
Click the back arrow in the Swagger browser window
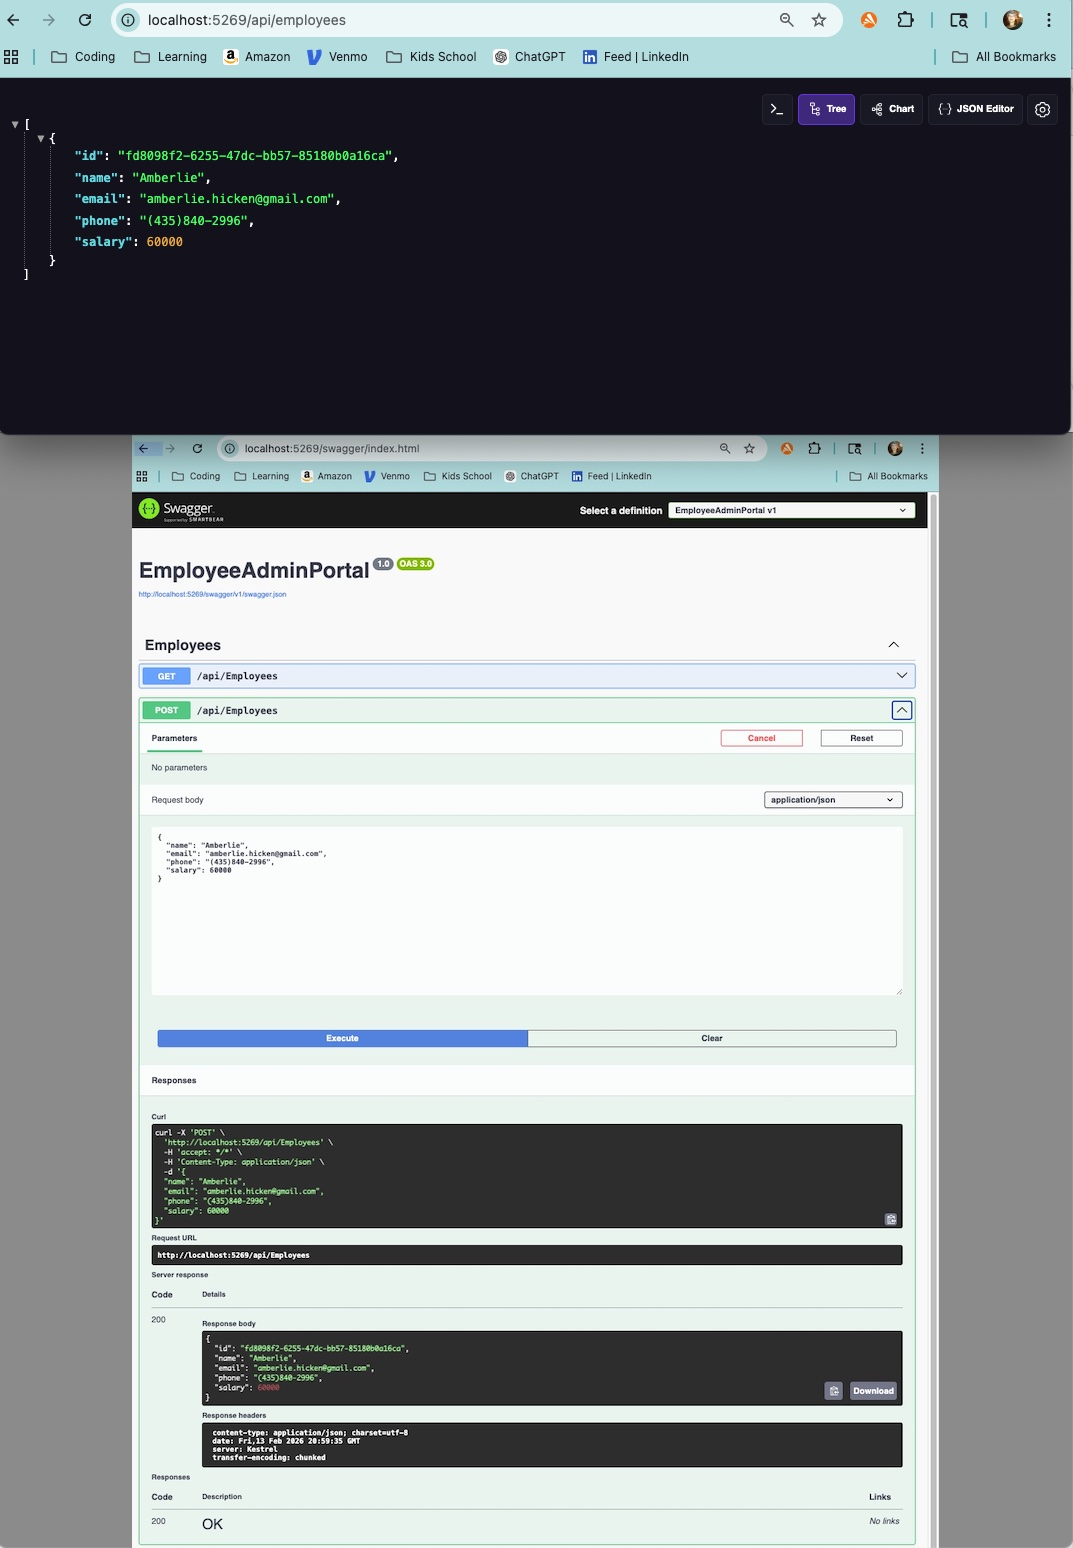tap(144, 449)
